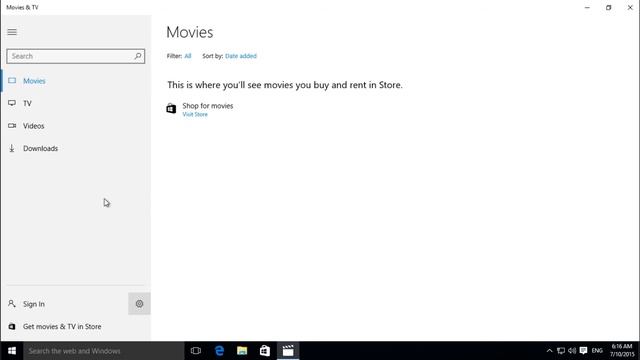Click Sign In in the sidebar
The width and height of the screenshot is (640, 360).
click(x=64, y=304)
